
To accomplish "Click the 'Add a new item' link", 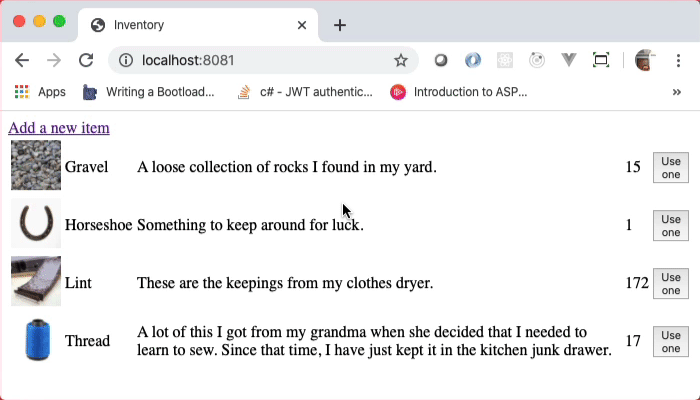I will 59,128.
